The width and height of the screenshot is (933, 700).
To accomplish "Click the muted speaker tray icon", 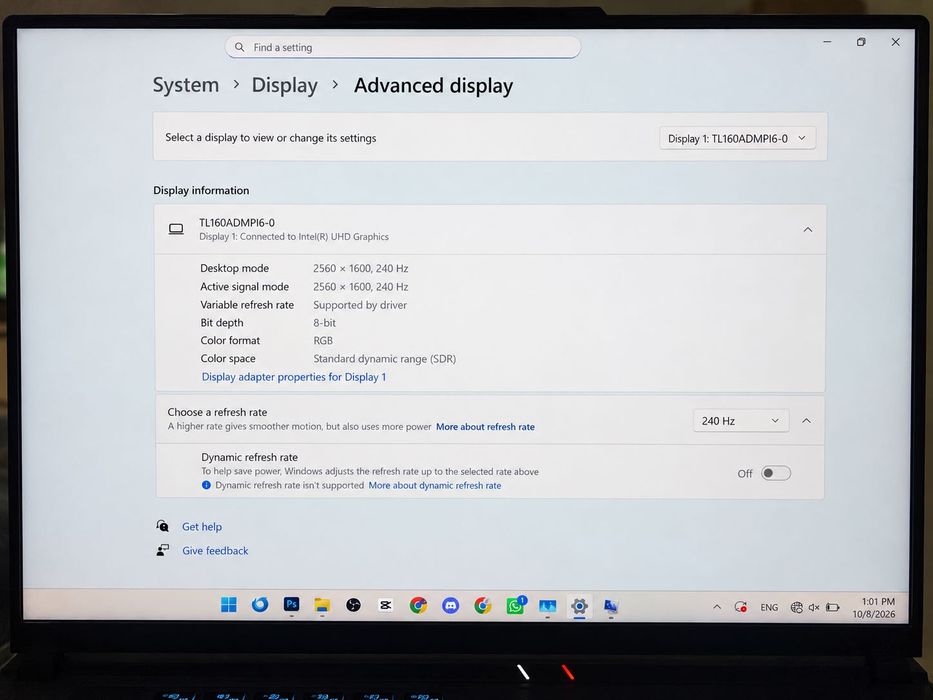I will tap(814, 608).
